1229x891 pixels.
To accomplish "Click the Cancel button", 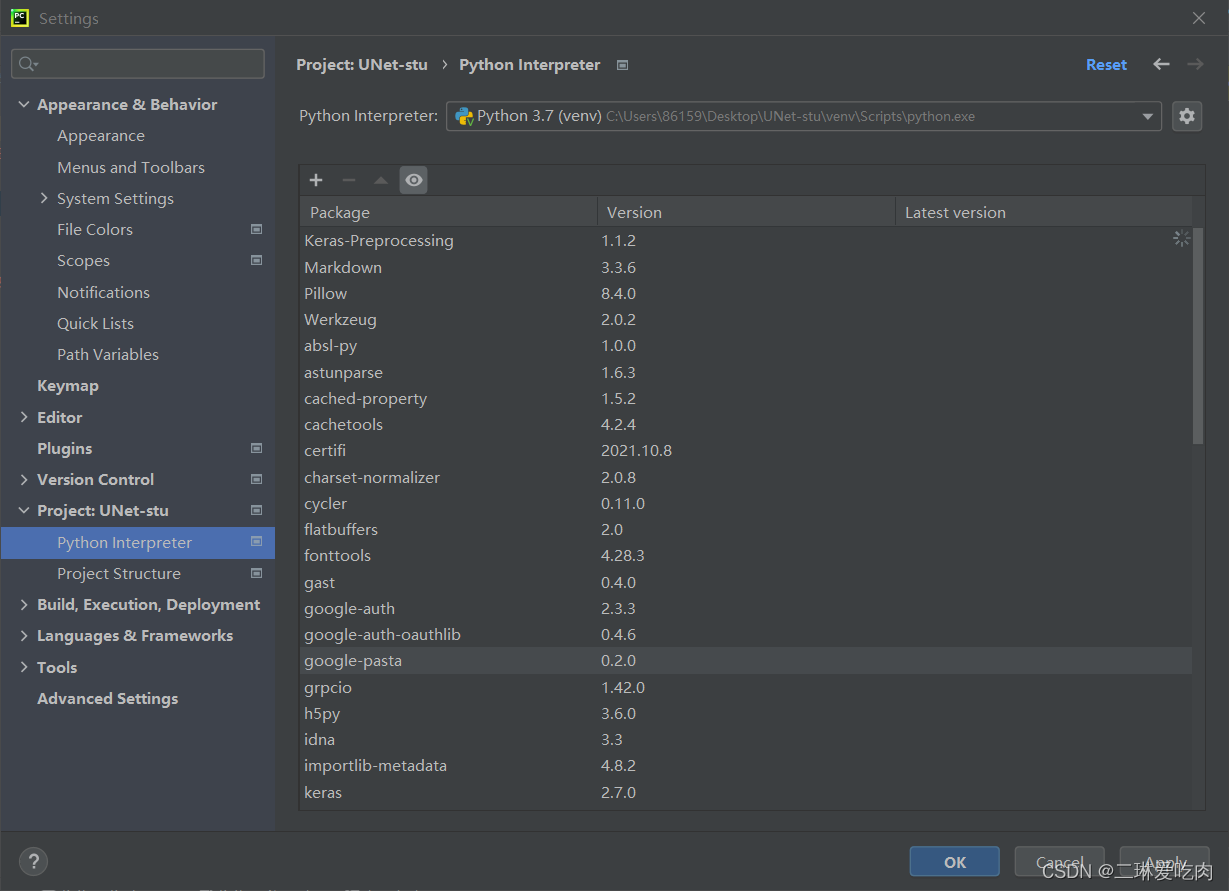I will tap(1060, 862).
